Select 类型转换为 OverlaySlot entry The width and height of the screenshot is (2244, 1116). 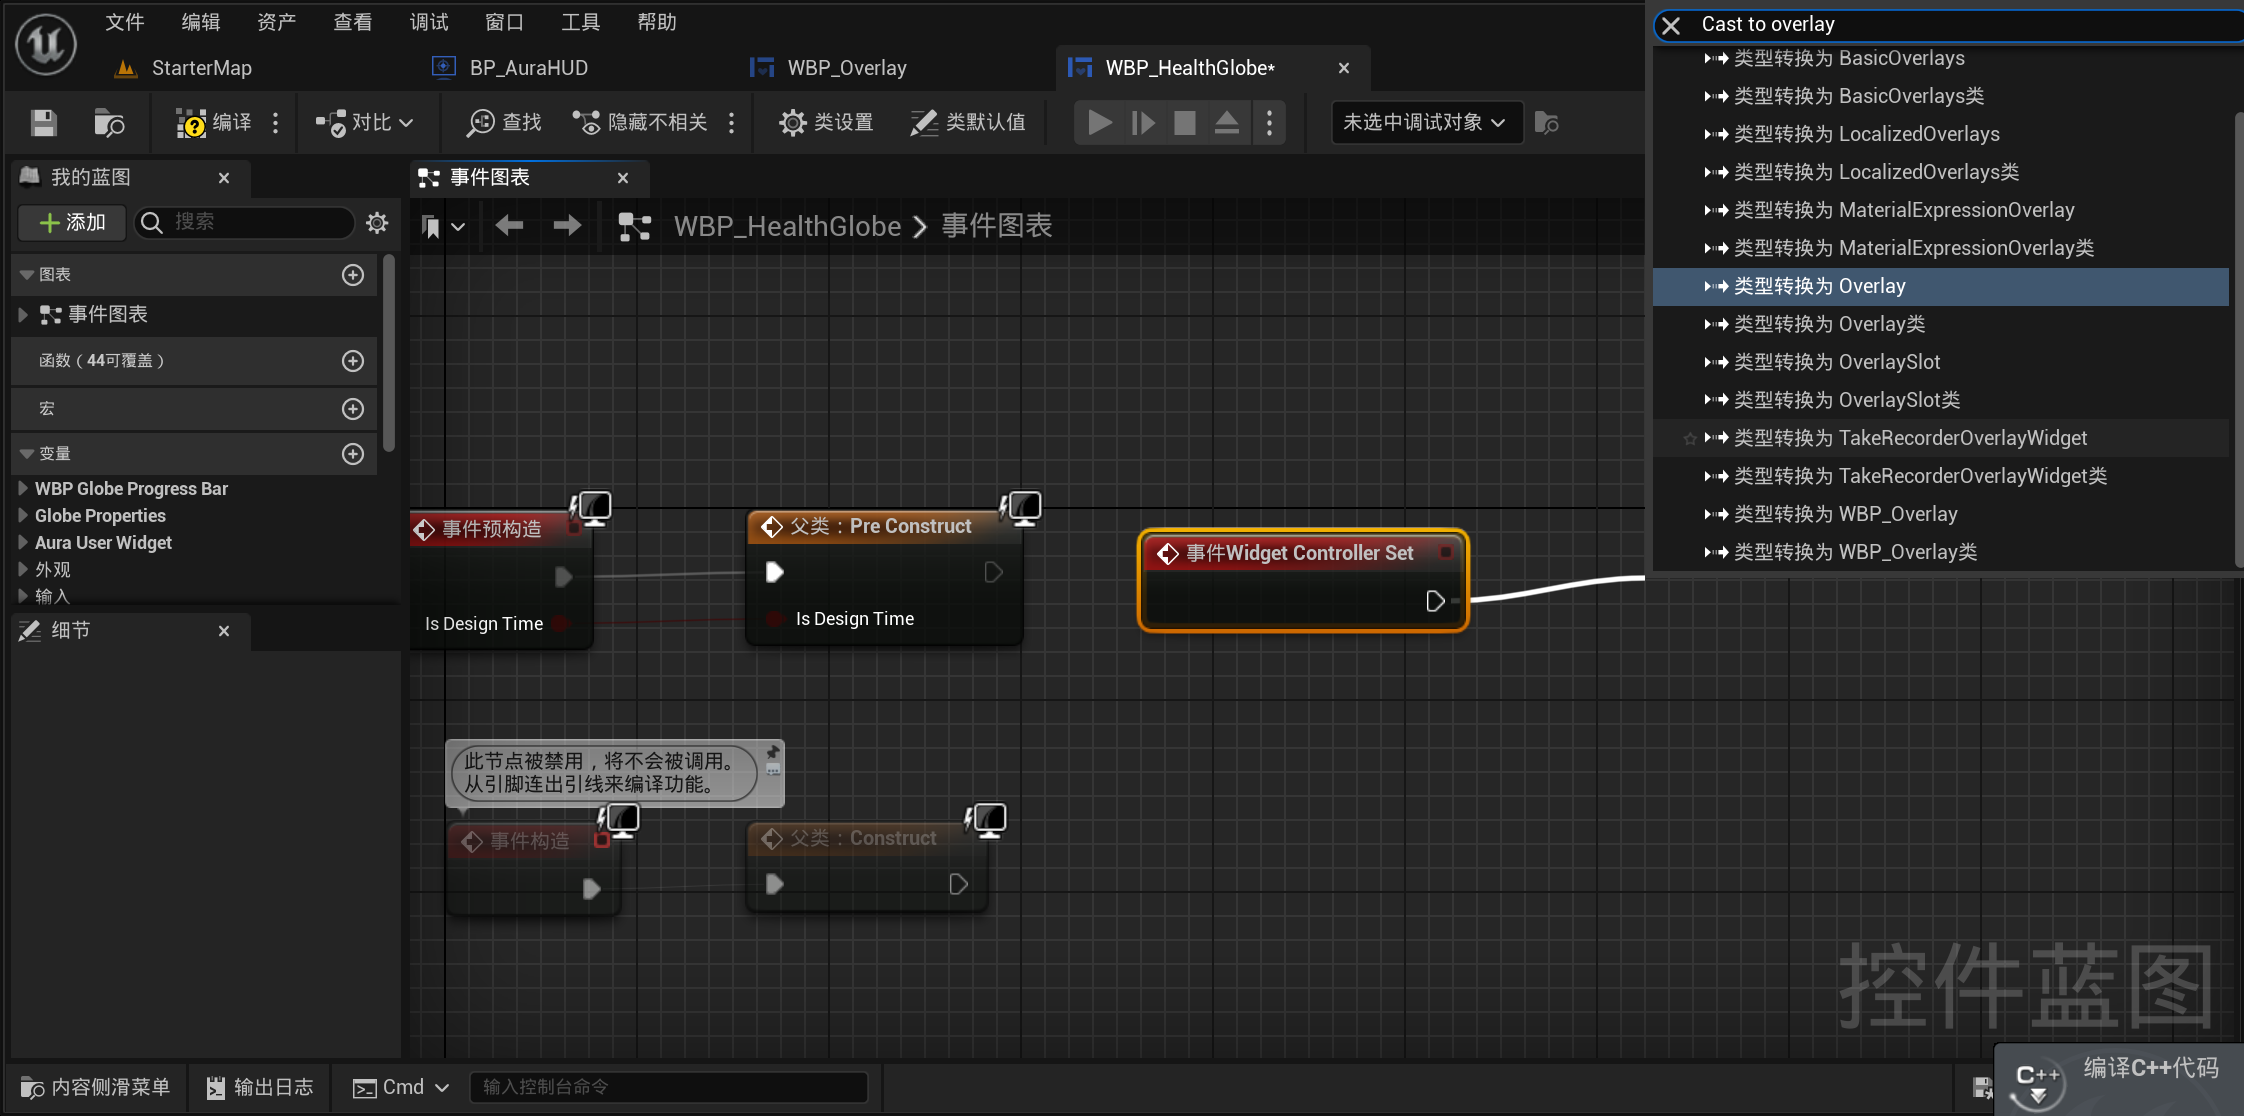coord(1940,362)
